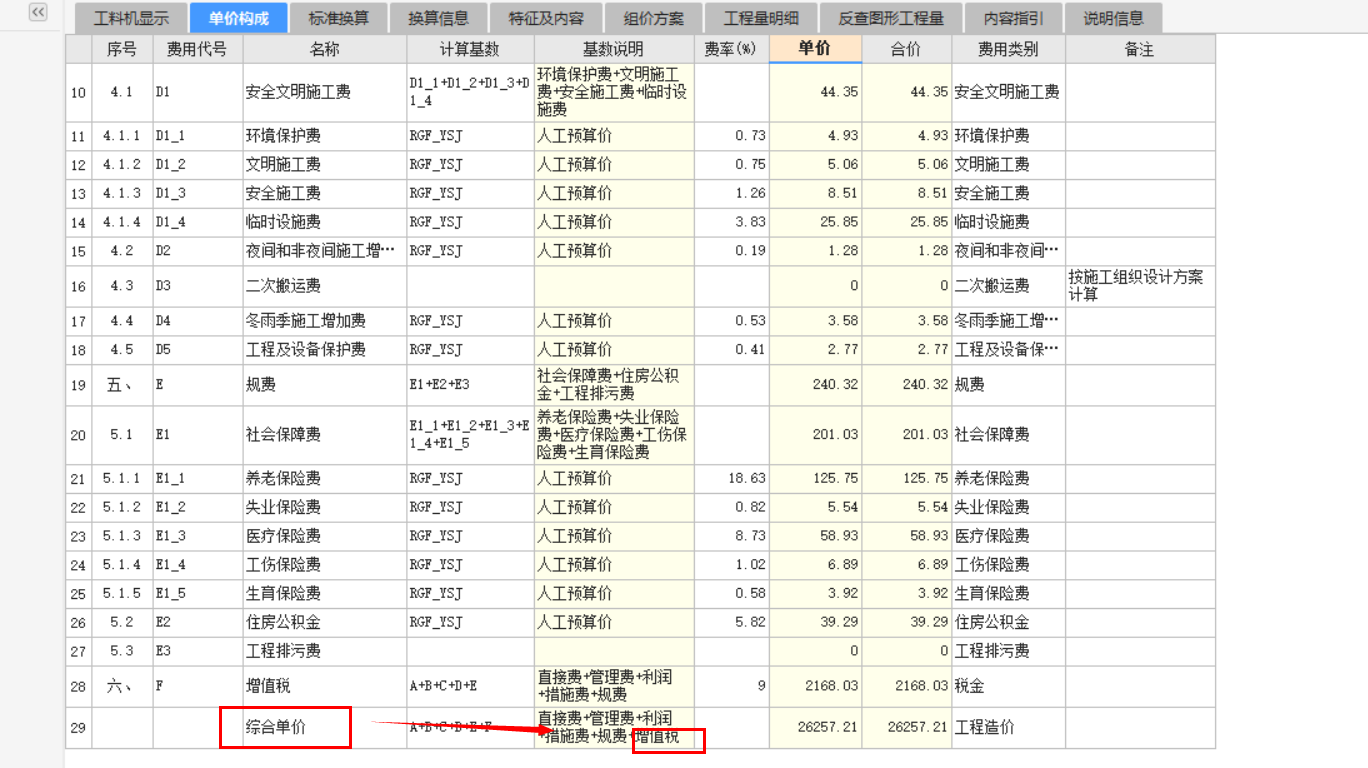Click the 税金 fee category cell

pos(1008,687)
